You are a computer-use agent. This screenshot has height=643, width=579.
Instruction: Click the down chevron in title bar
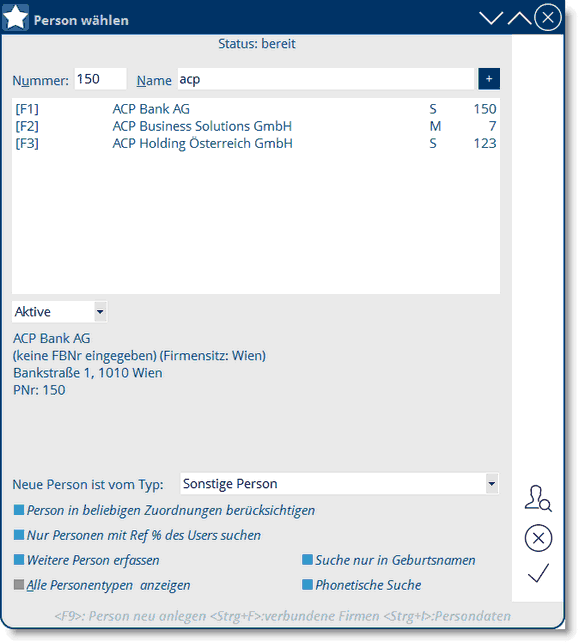491,18
